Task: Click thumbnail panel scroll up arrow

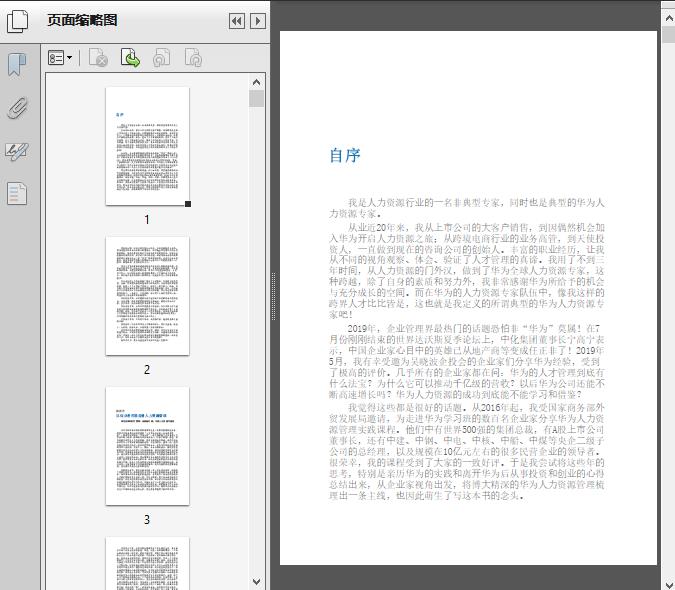Action: 257,82
